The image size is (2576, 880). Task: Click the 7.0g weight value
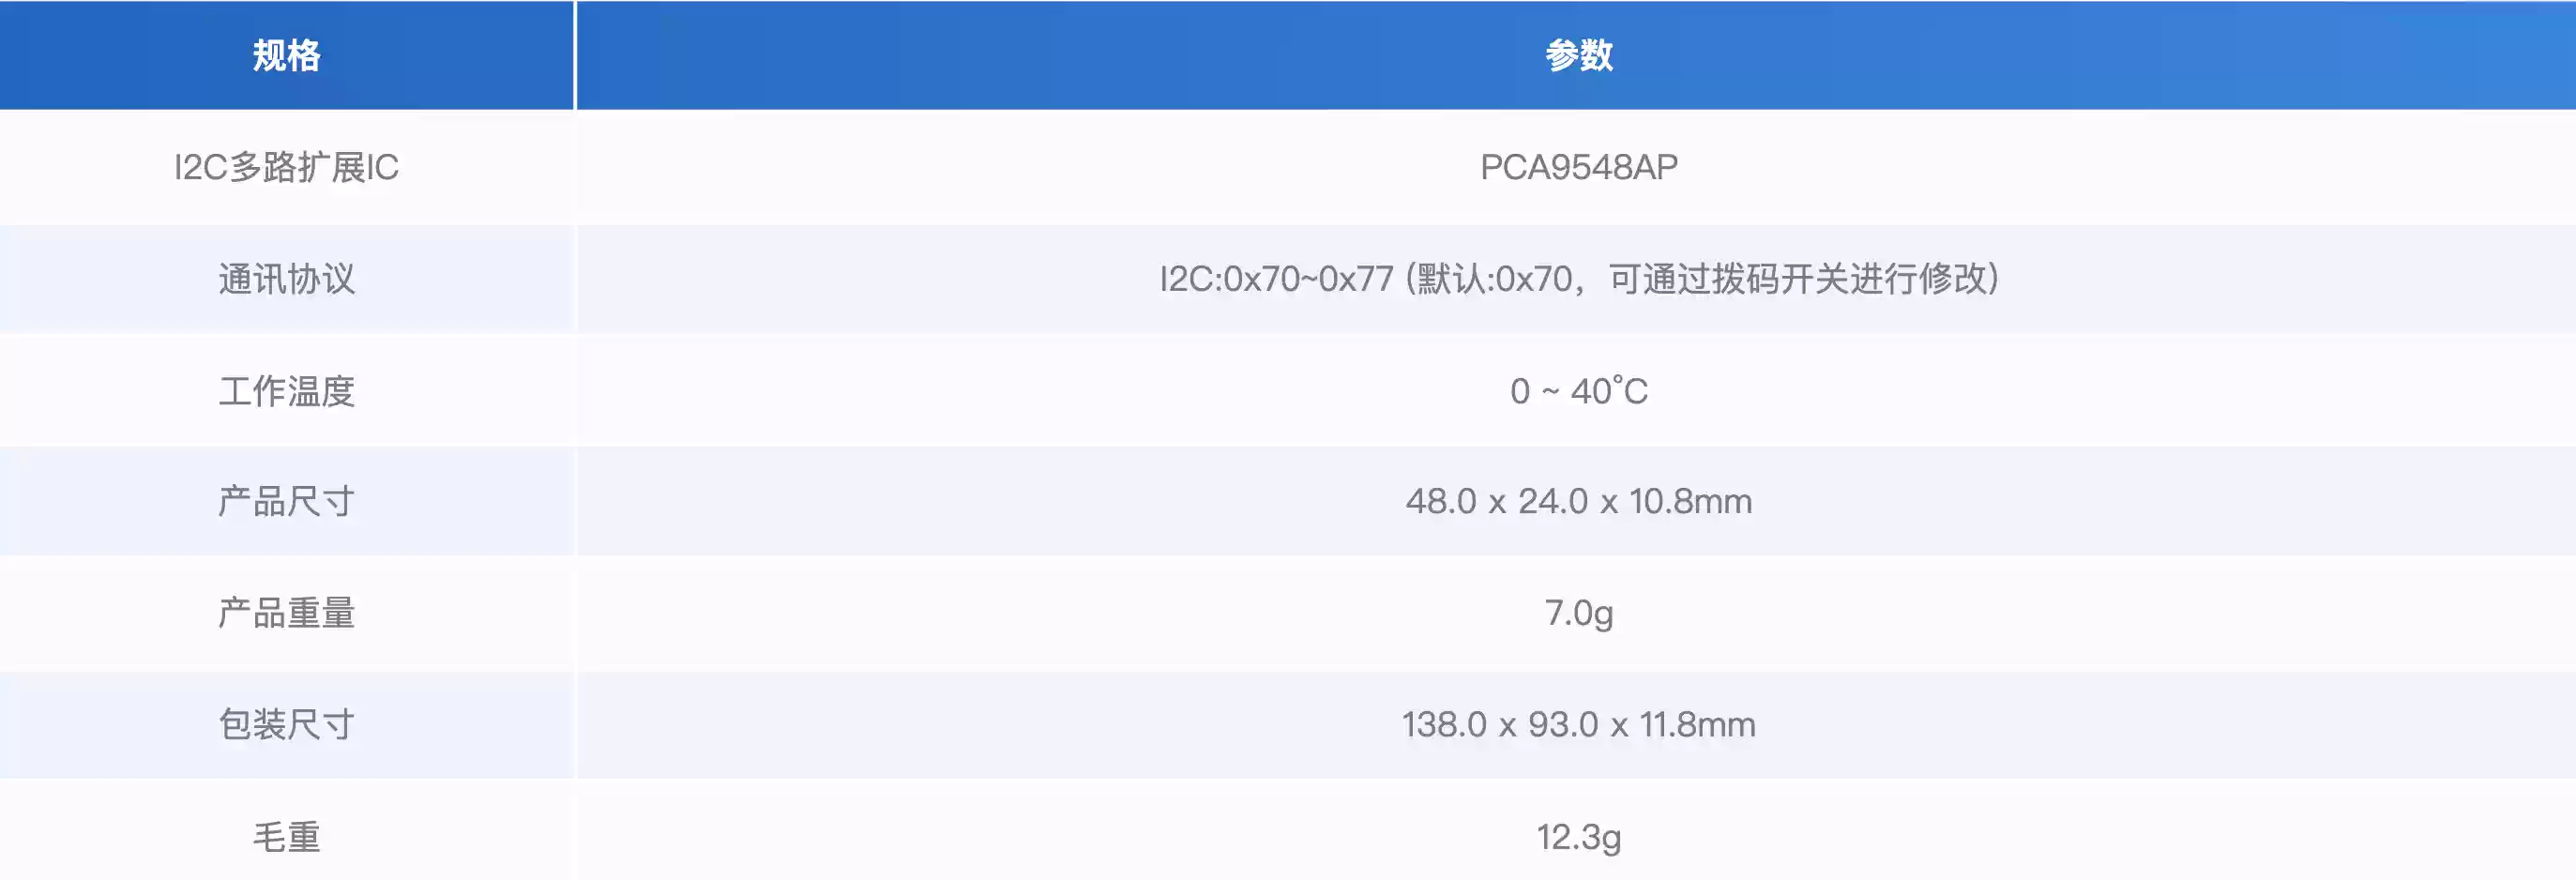click(1578, 613)
